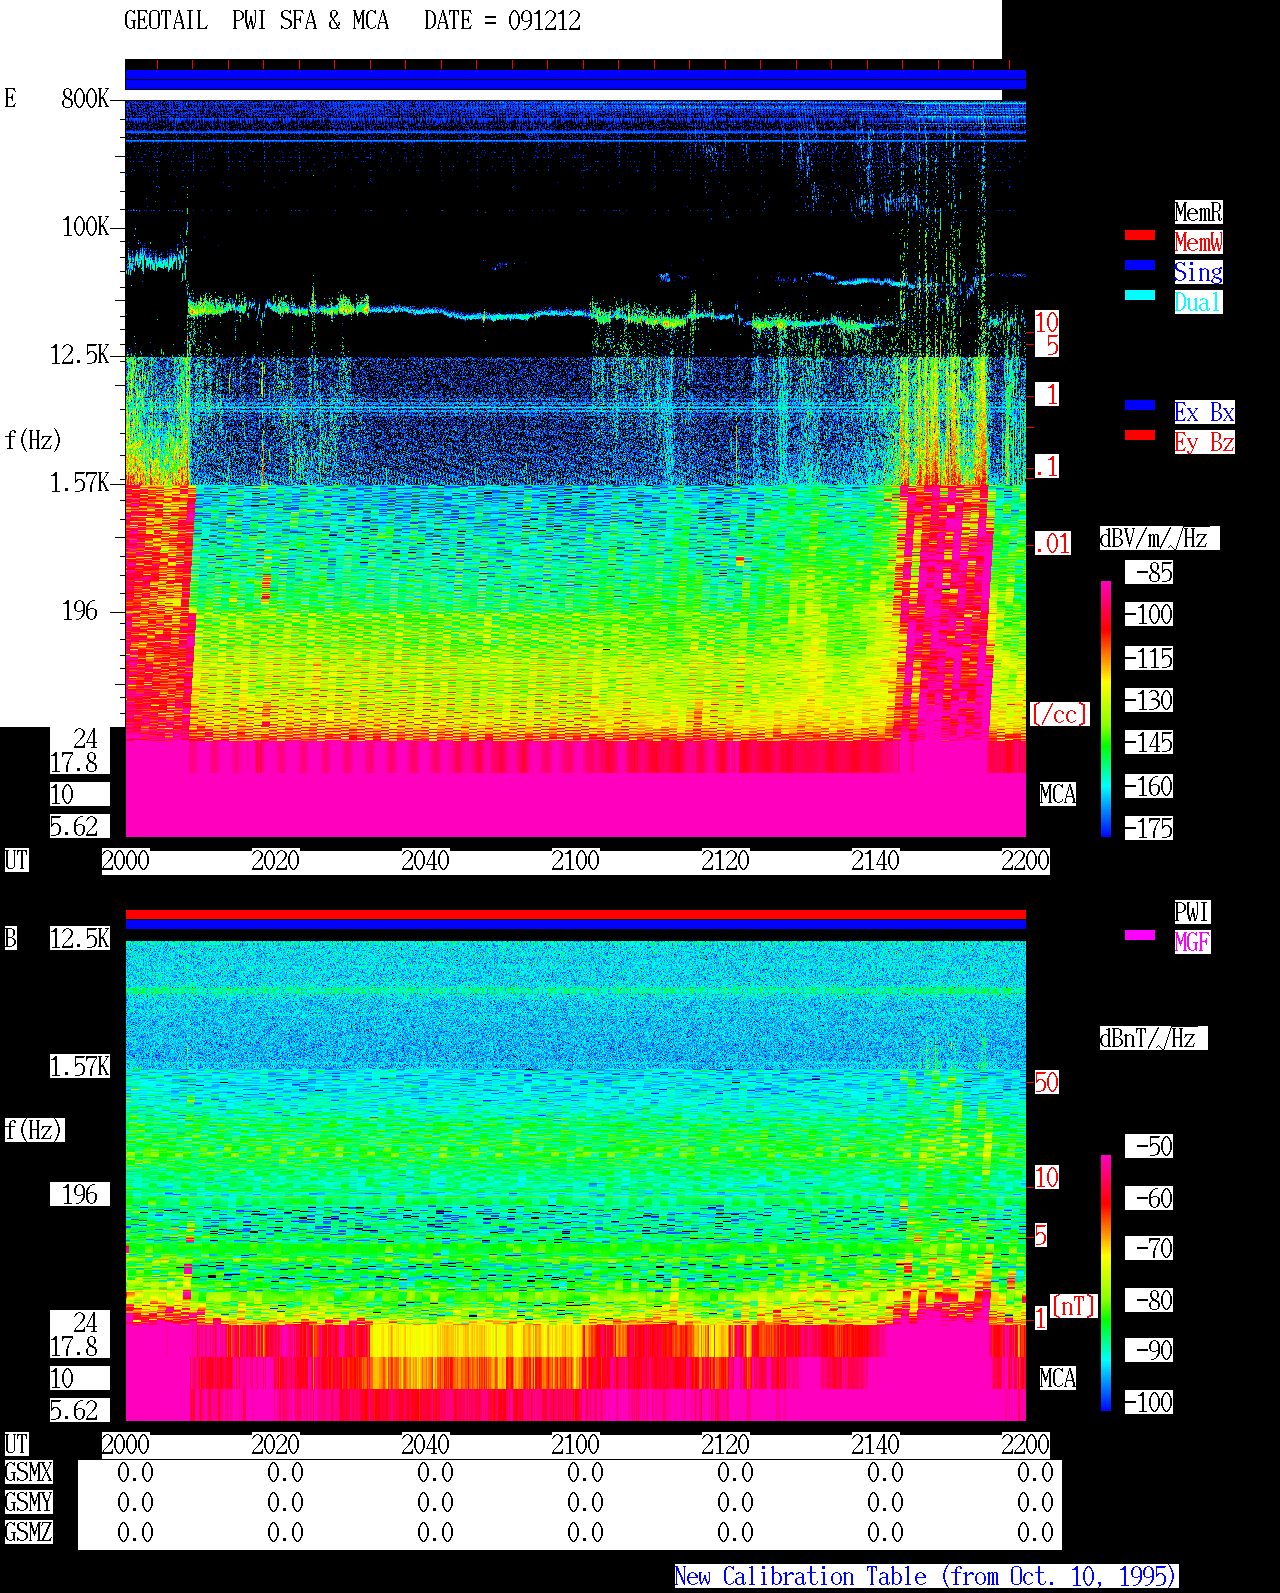
Task: Click the 'Ex Bx' legend label
Action: 1204,412
